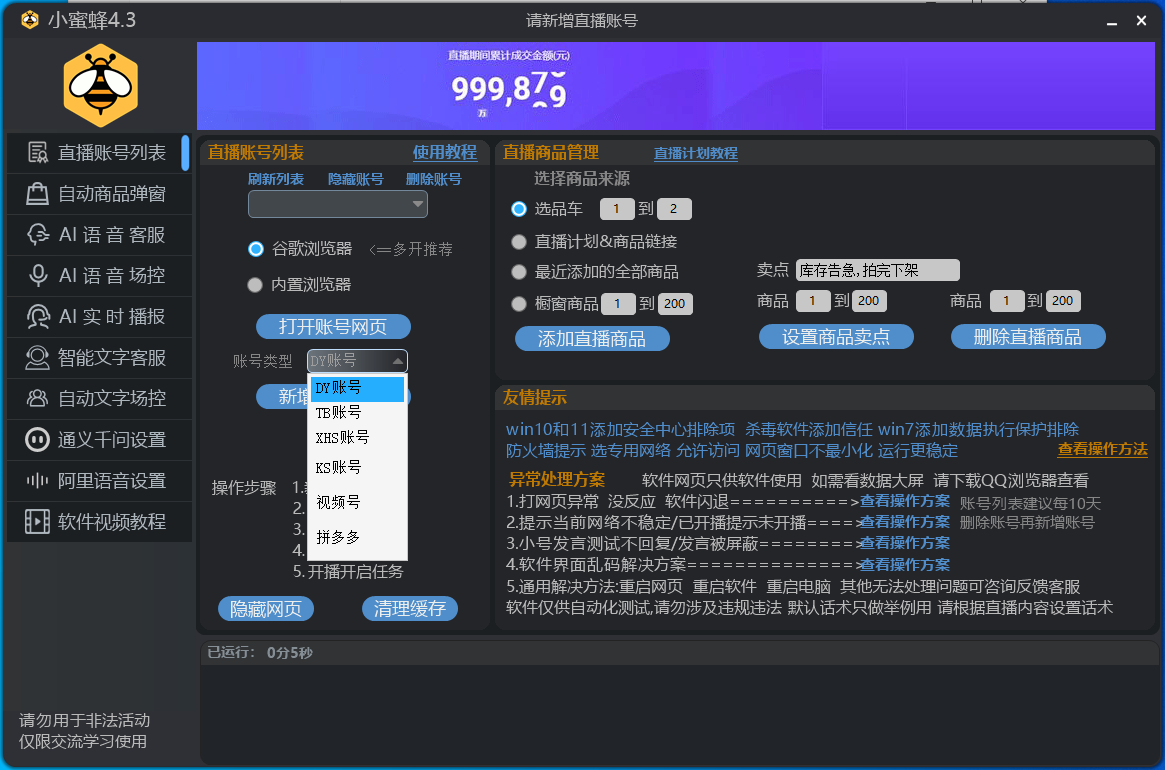Choose XHS账号 from account type list
Image resolution: width=1165 pixels, height=770 pixels.
coord(357,438)
